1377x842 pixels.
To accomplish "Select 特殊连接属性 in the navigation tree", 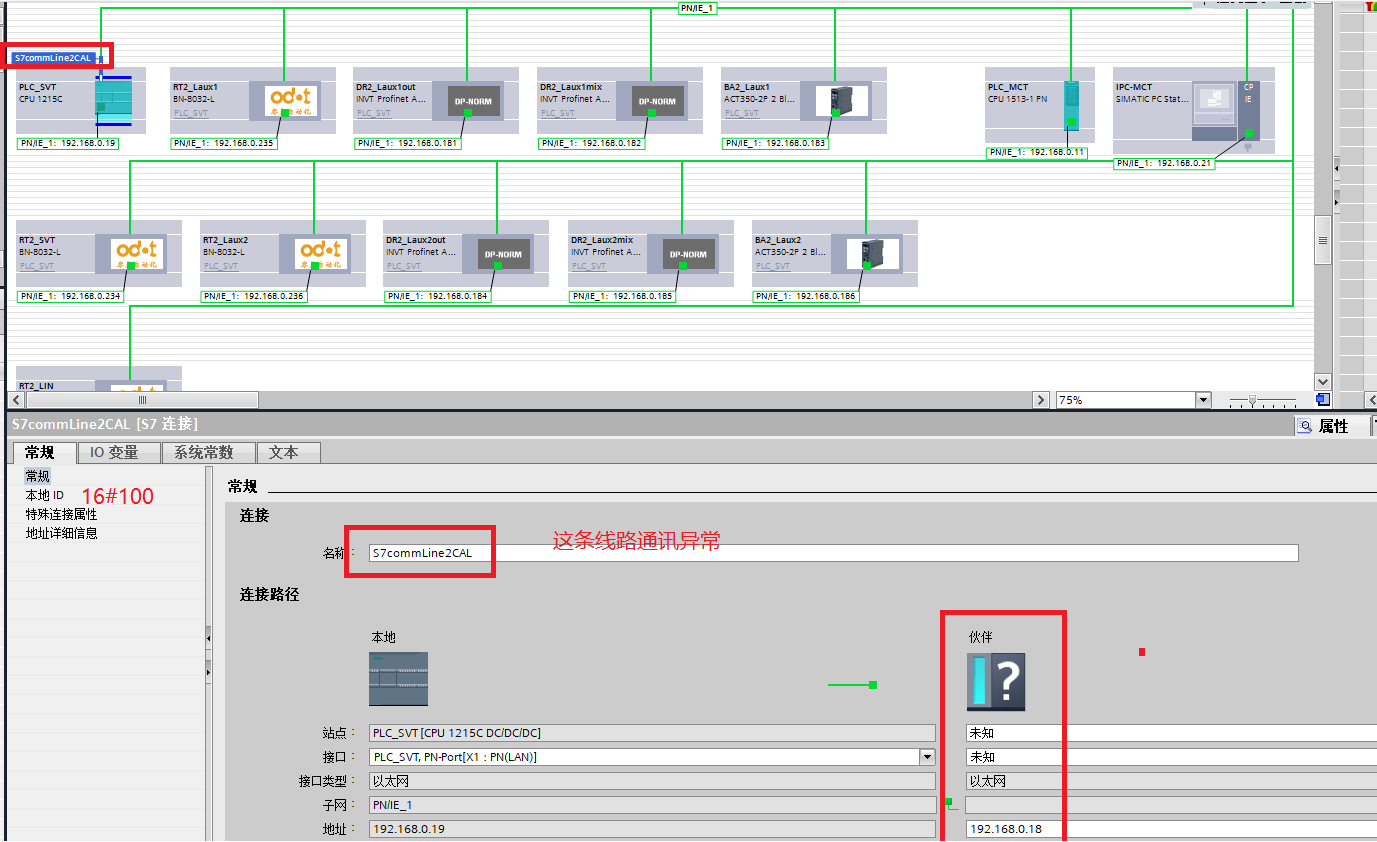I will point(61,514).
